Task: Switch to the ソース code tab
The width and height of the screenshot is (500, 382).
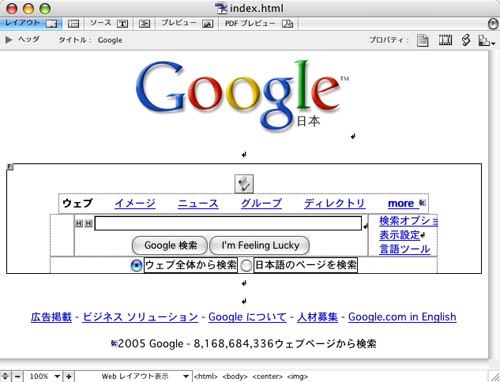Action: tap(109, 23)
